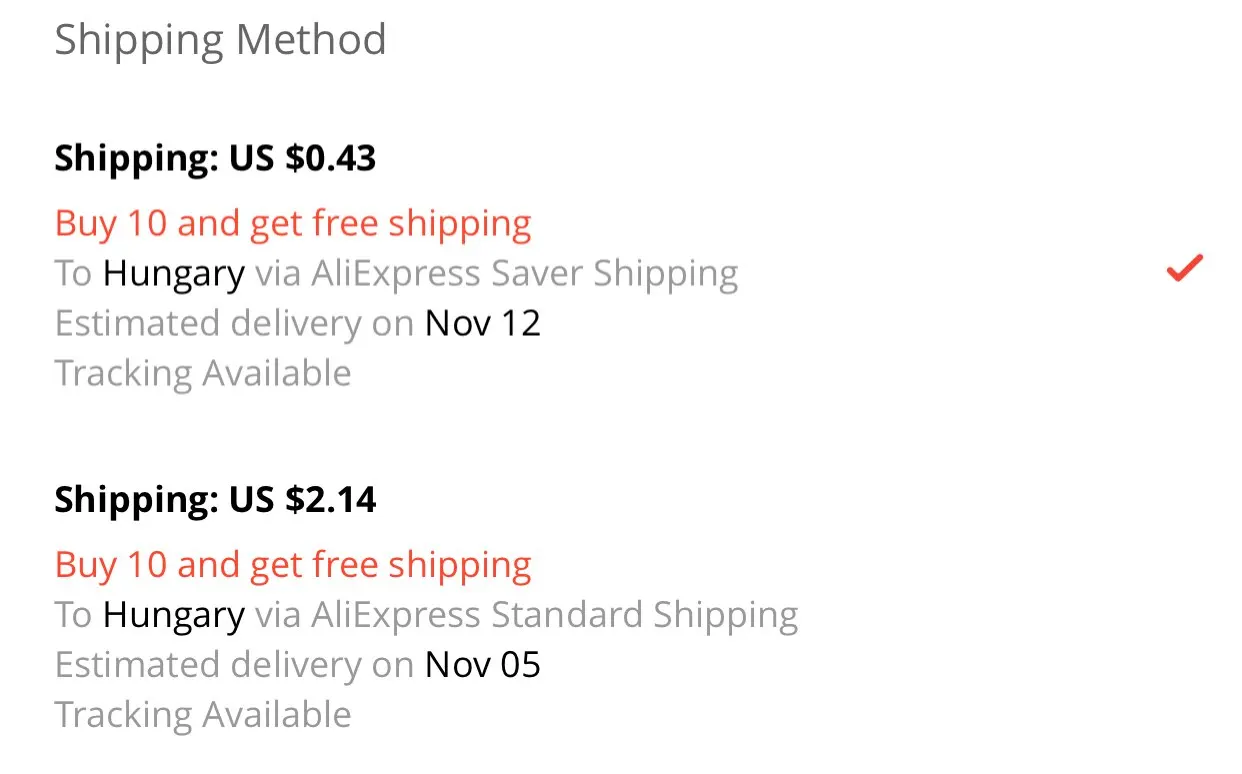Click the Nov 12 delivery date
Image resolution: width=1242 pixels, height=774 pixels.
click(483, 323)
